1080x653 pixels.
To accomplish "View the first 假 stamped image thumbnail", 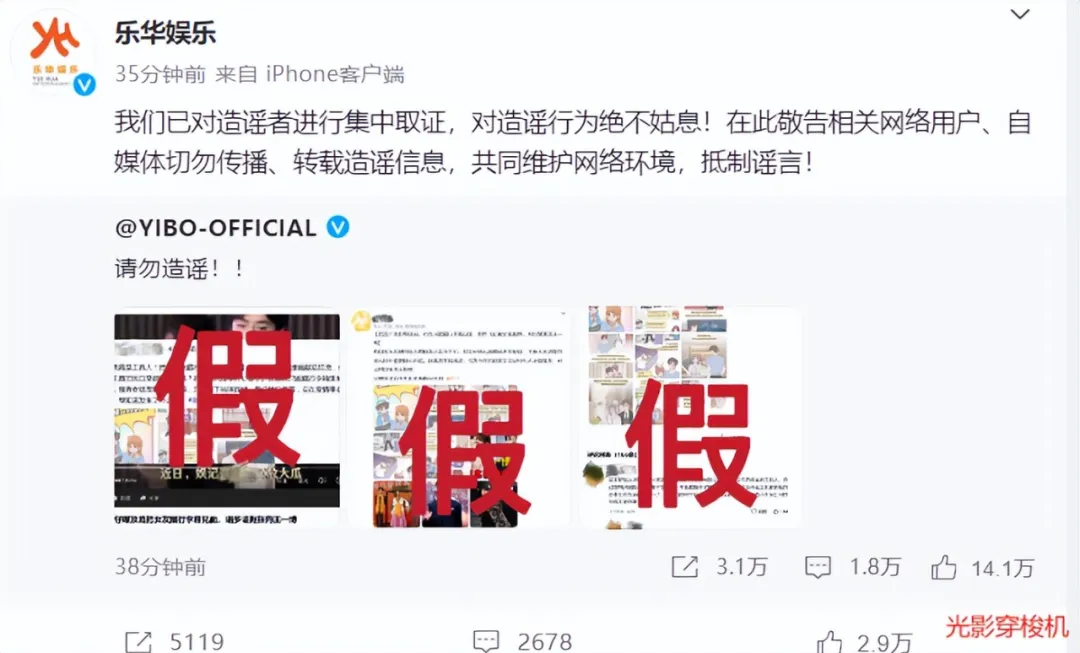I will pyautogui.click(x=227, y=418).
